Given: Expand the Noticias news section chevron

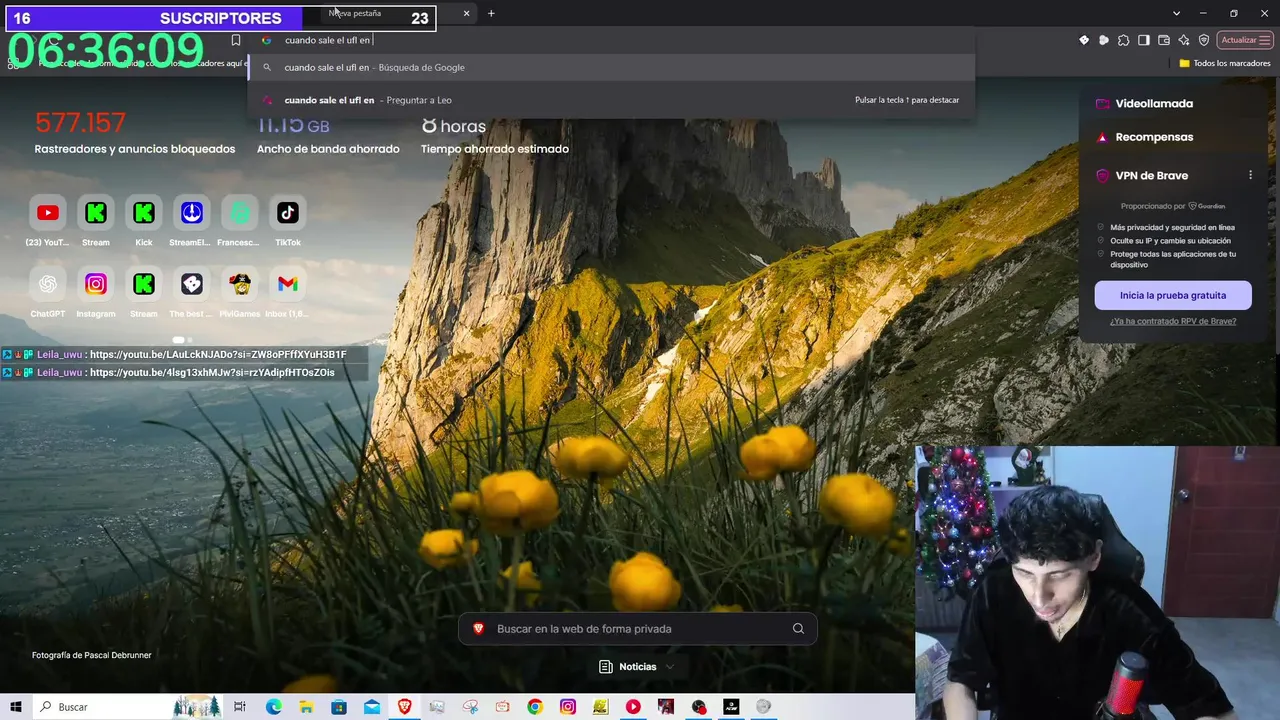Looking at the screenshot, I should [669, 667].
